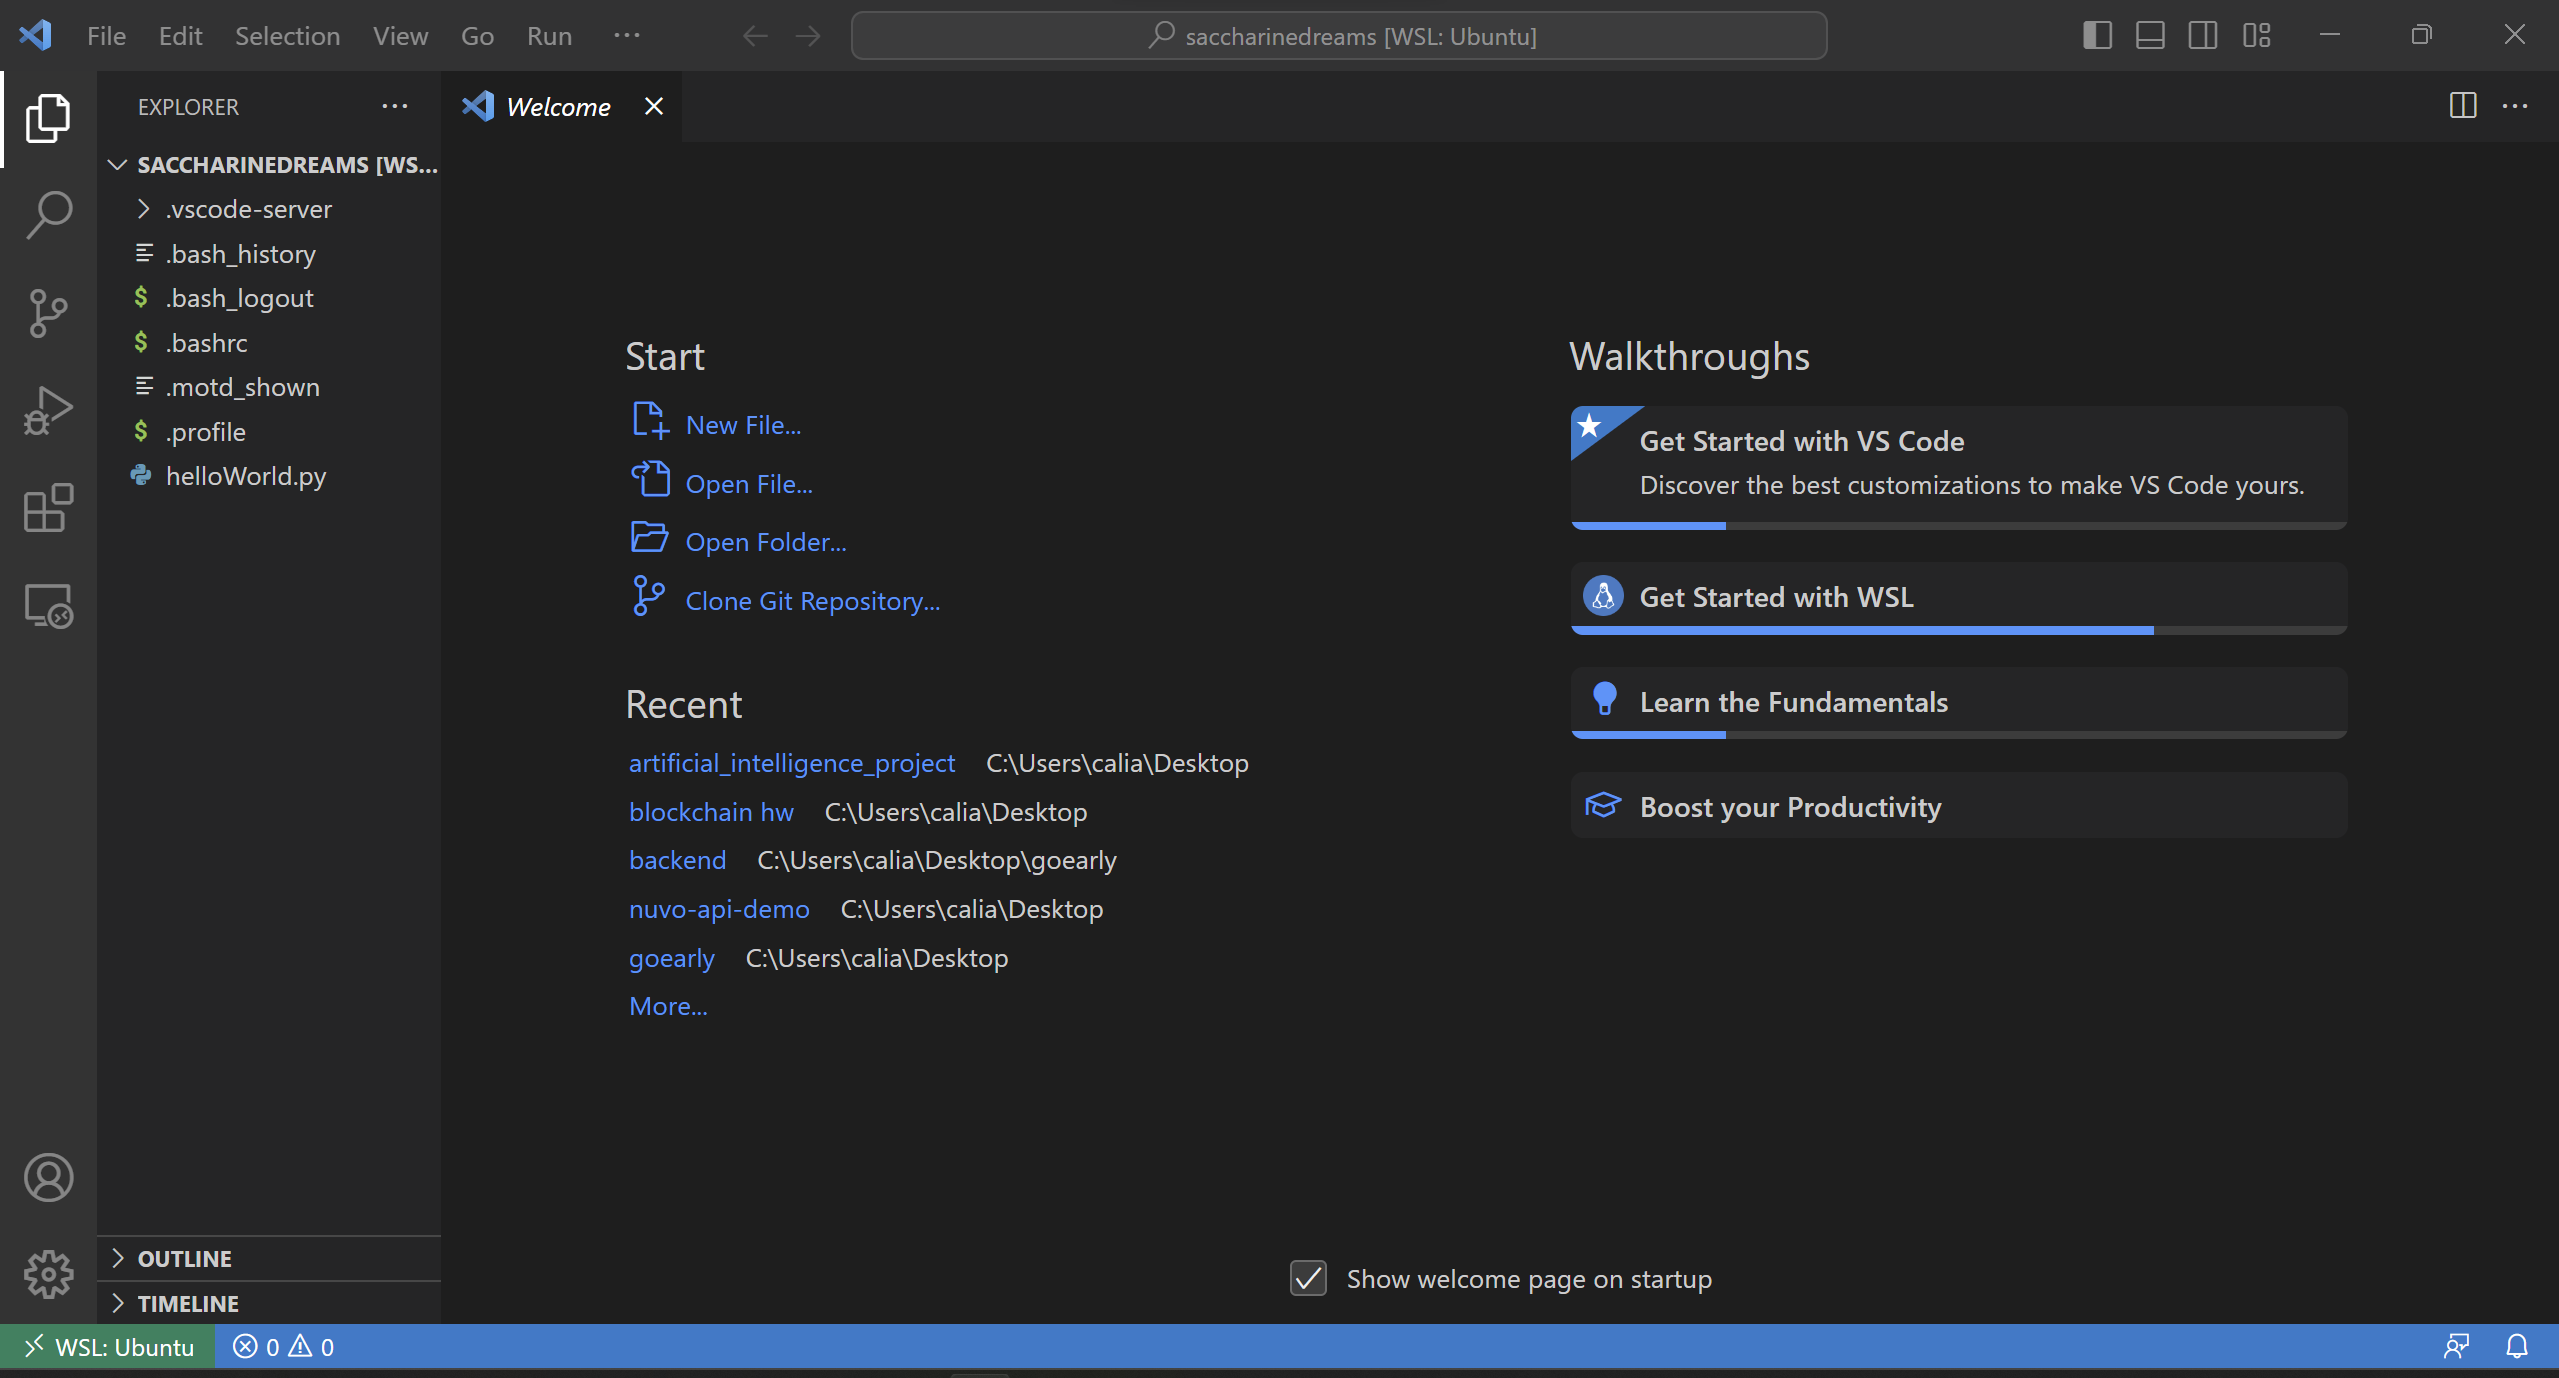Toggle Show welcome page on startup checkbox
Screen dimensions: 2559x1378
[x=1308, y=1278]
